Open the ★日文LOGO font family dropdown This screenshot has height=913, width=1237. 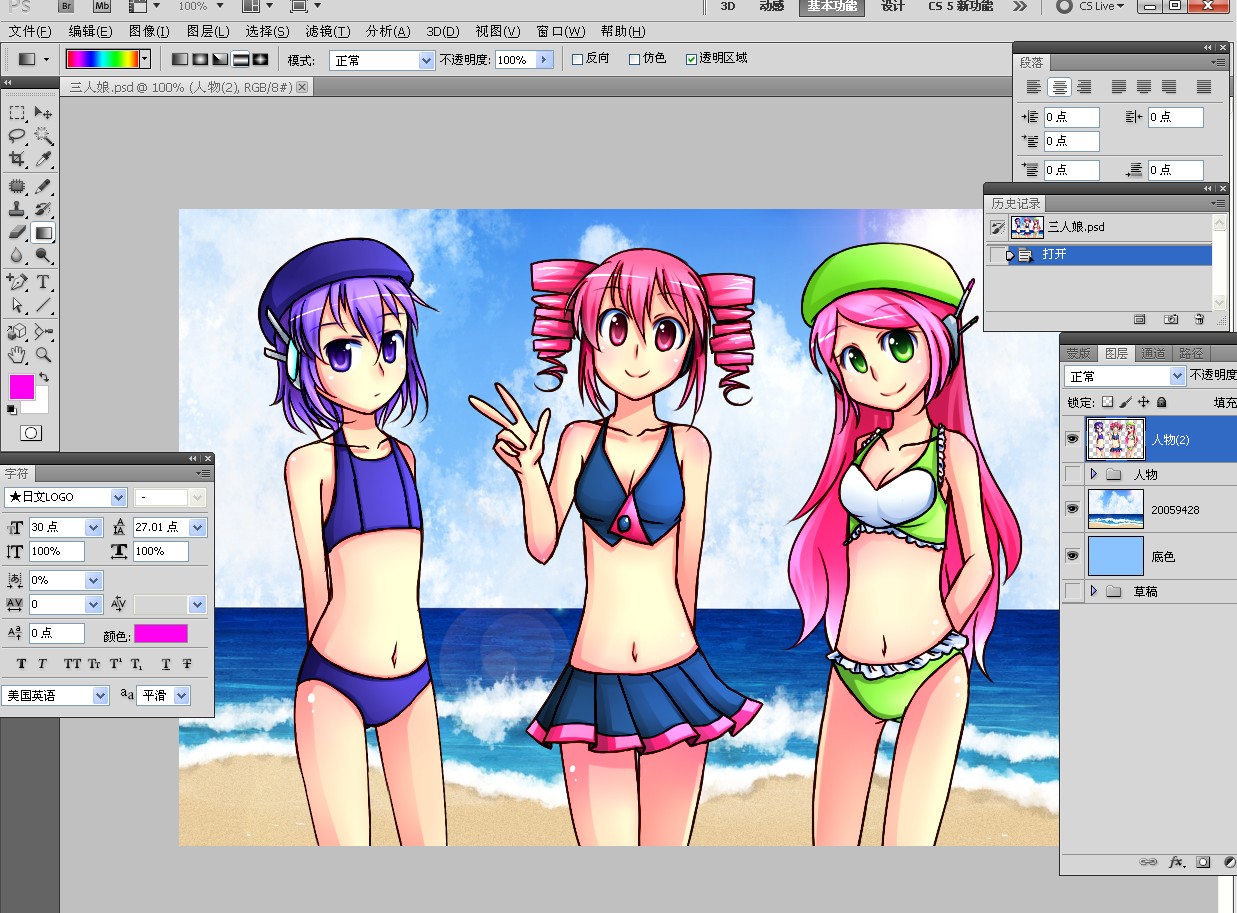click(119, 497)
